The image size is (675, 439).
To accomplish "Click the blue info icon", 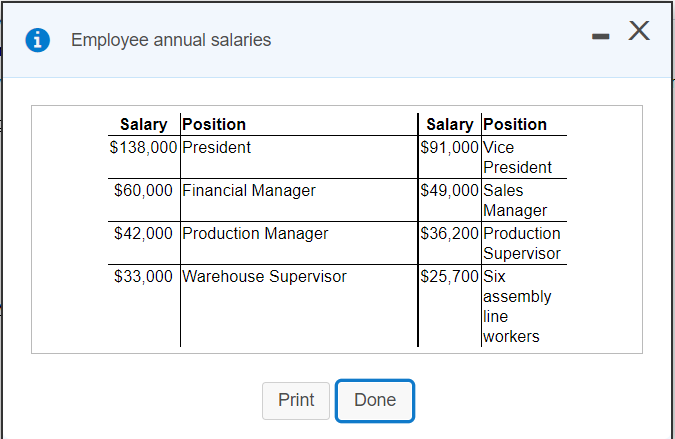I will click(x=39, y=40).
